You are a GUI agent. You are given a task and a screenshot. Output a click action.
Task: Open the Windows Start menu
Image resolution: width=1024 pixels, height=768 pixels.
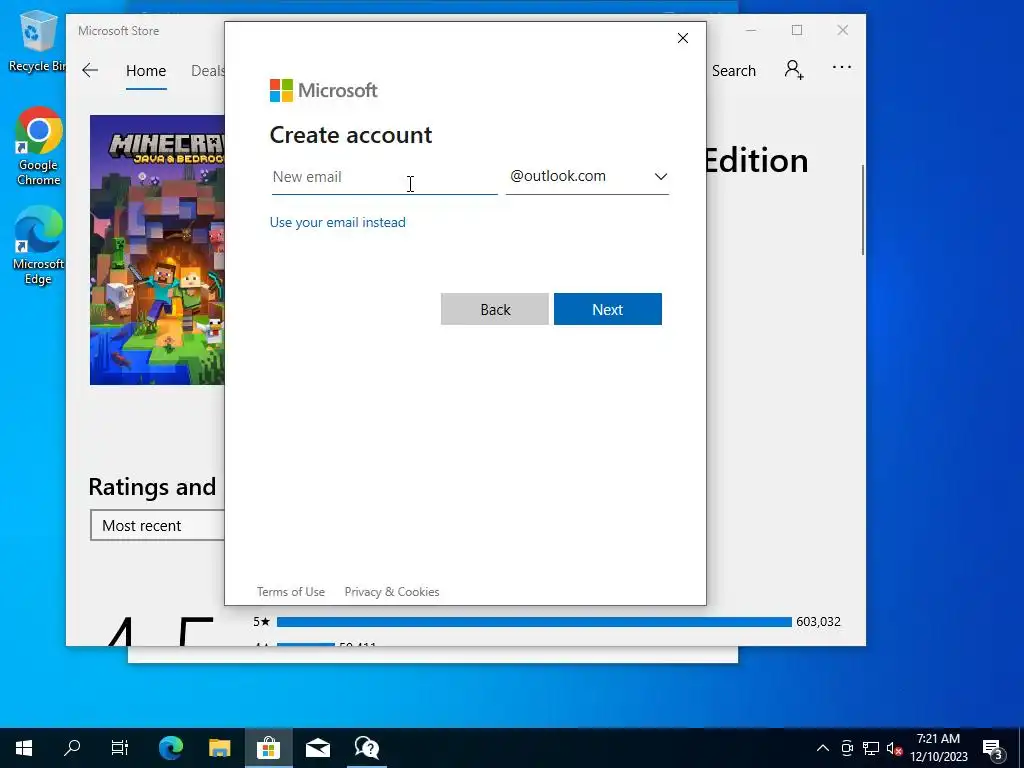pos(24,748)
